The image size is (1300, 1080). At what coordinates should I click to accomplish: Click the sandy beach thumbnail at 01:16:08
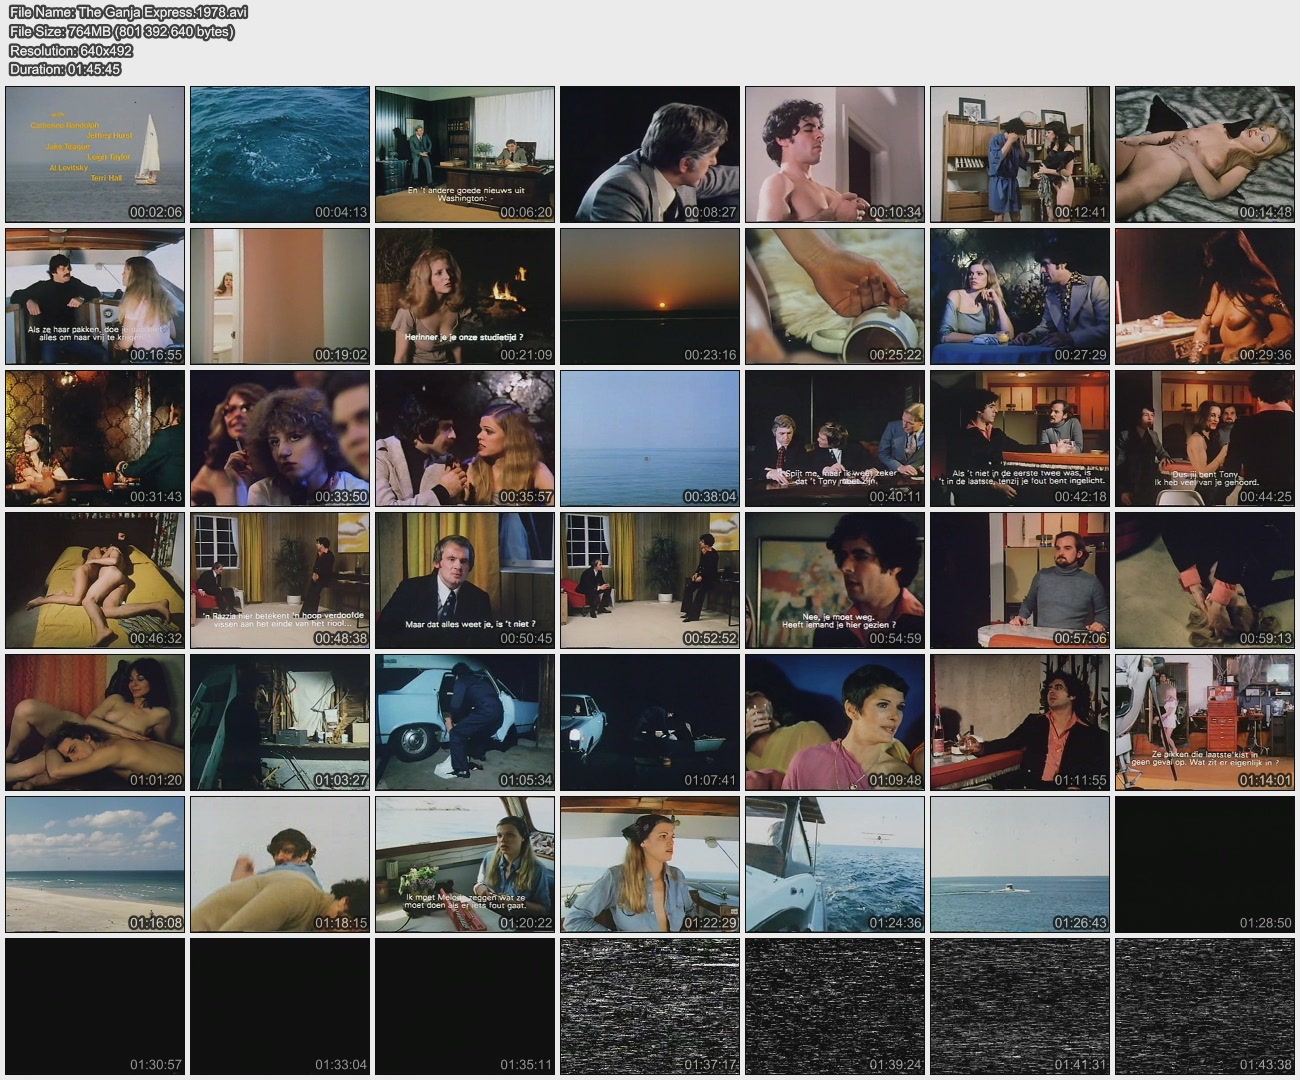[x=95, y=864]
